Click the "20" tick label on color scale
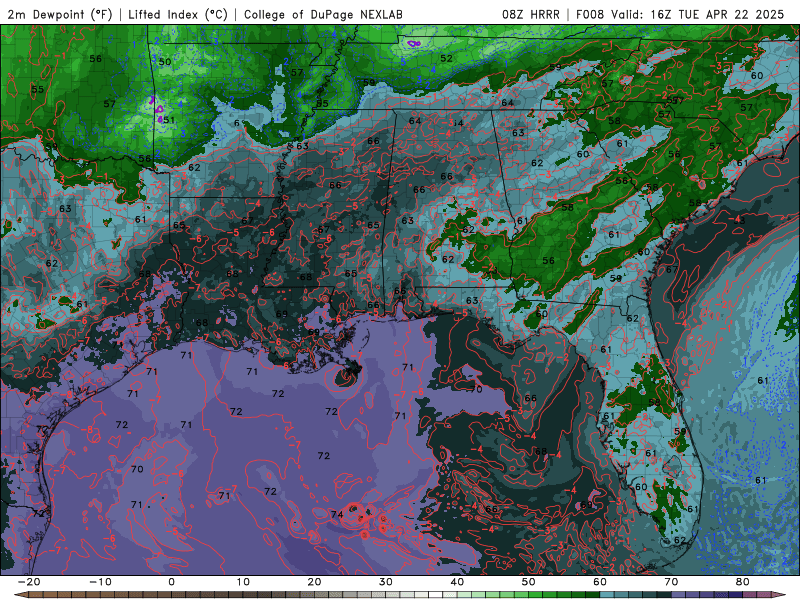 point(314,582)
